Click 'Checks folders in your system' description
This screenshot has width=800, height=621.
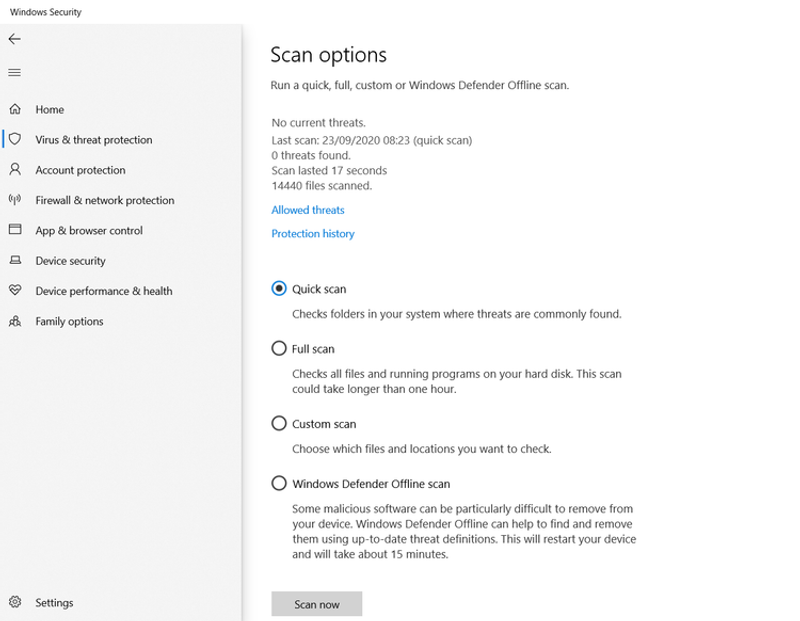click(457, 314)
